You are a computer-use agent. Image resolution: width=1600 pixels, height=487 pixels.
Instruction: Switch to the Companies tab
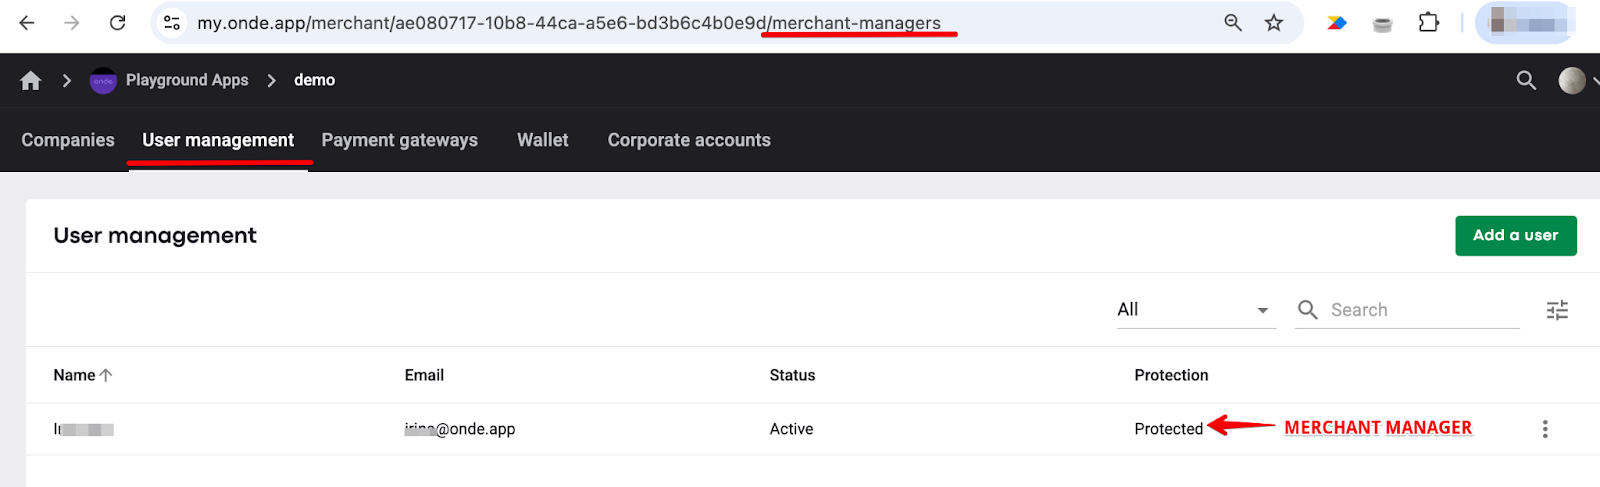click(x=68, y=140)
